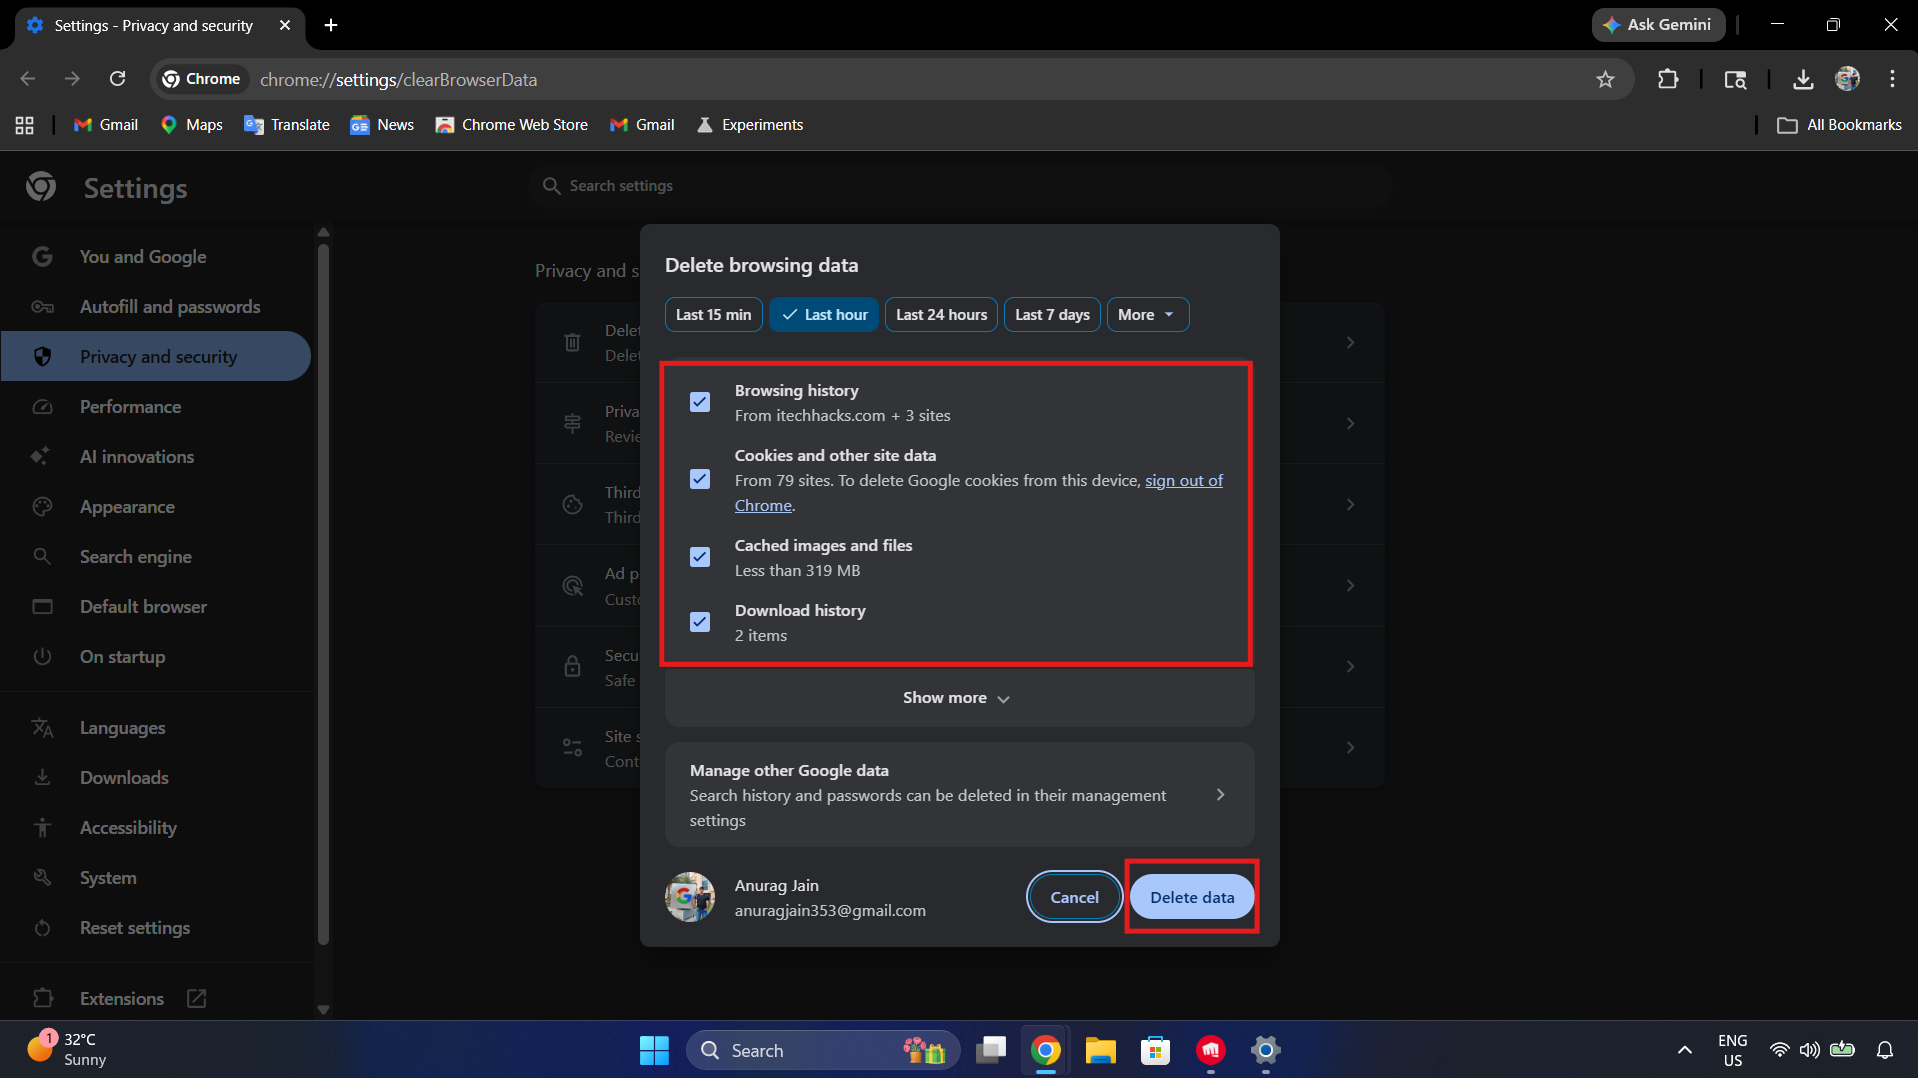This screenshot has width=1918, height=1078.
Task: Expand the Show more section
Action: pyautogui.click(x=959, y=698)
